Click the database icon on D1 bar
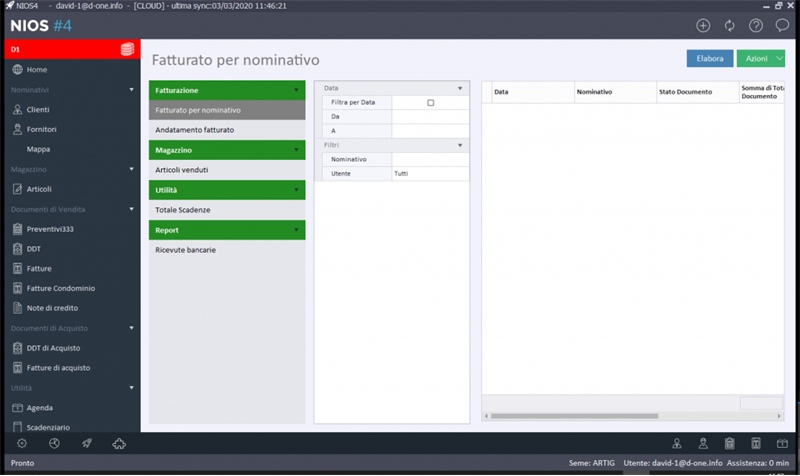The image size is (800, 476). click(127, 49)
